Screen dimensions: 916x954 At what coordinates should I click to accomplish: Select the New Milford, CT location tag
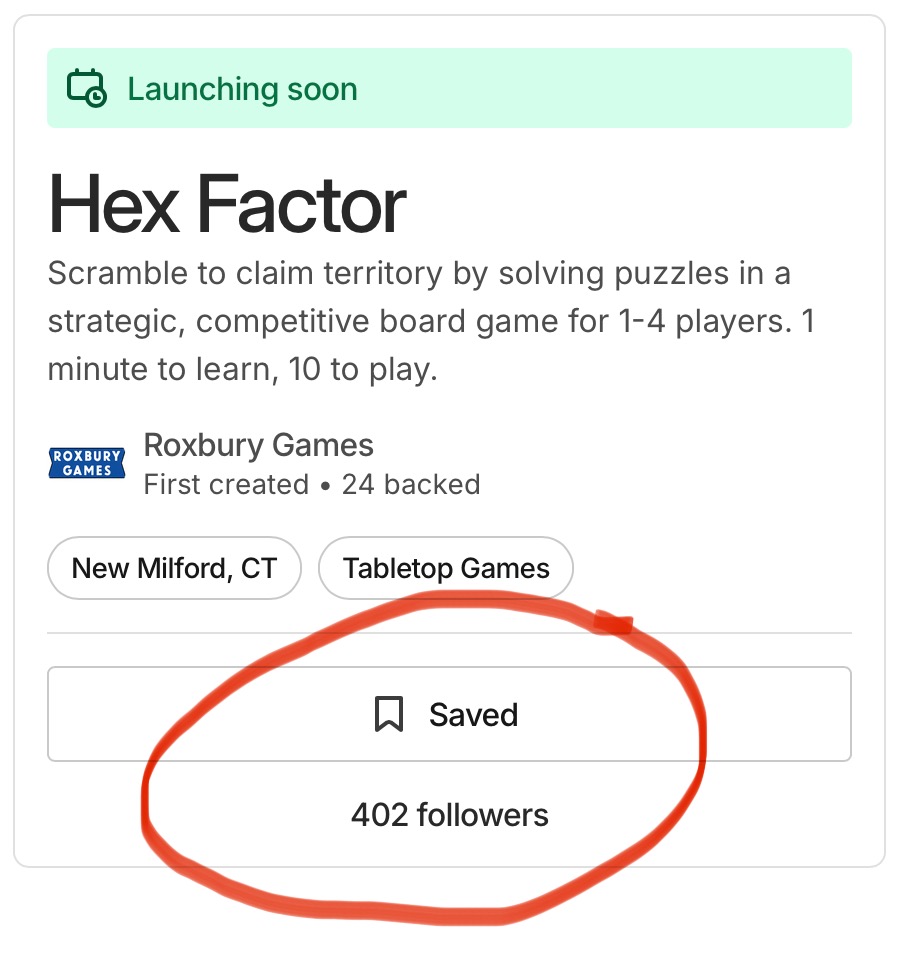tap(174, 569)
